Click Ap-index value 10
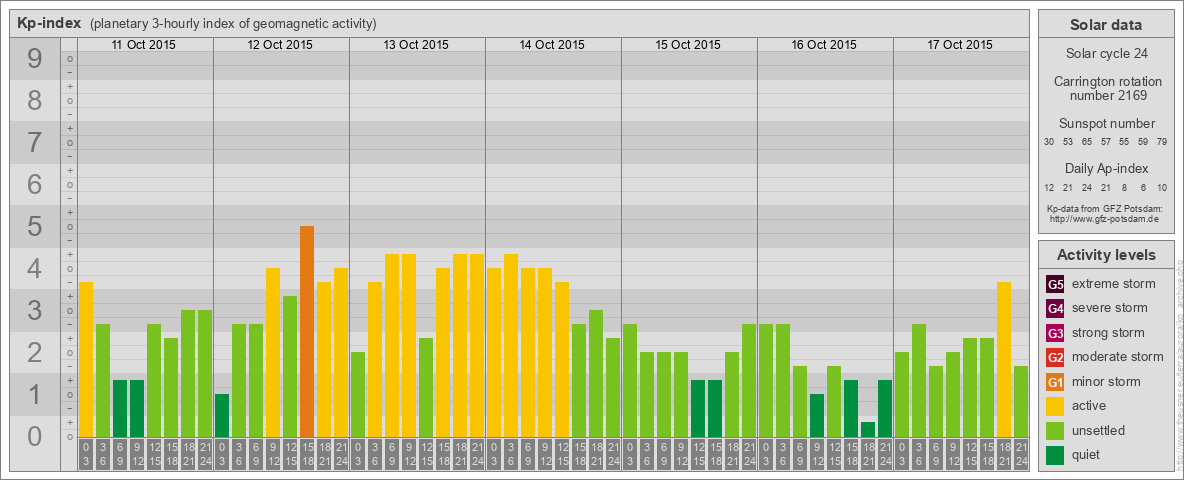This screenshot has height=480, width=1184. [1162, 187]
